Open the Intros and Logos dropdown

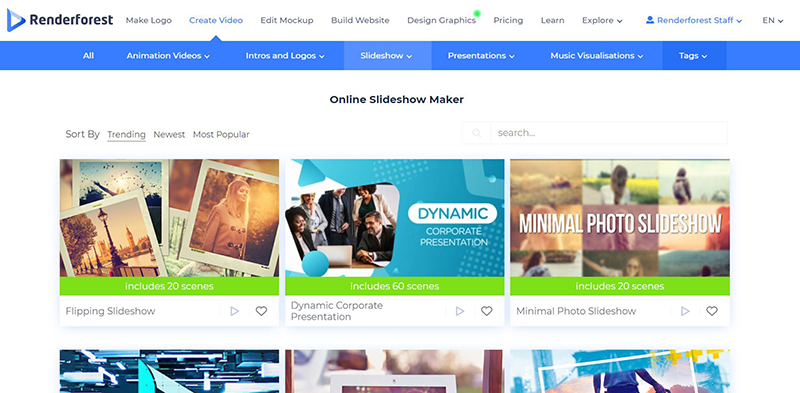(x=285, y=56)
